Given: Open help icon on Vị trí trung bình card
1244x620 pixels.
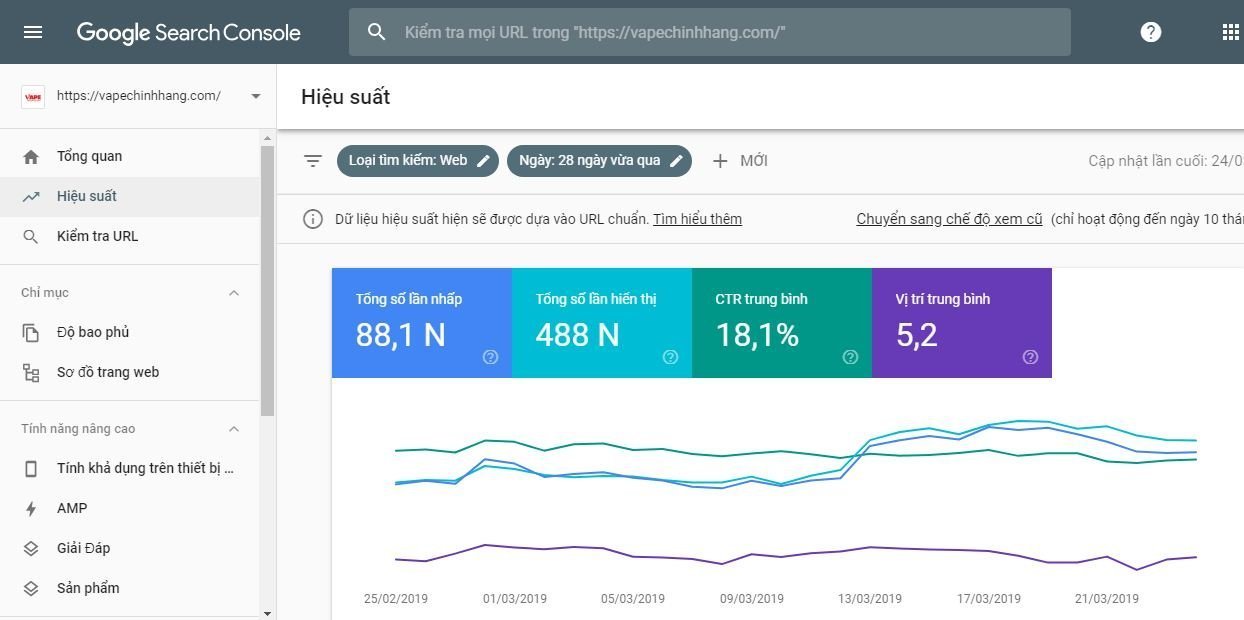Looking at the screenshot, I should (x=1030, y=357).
